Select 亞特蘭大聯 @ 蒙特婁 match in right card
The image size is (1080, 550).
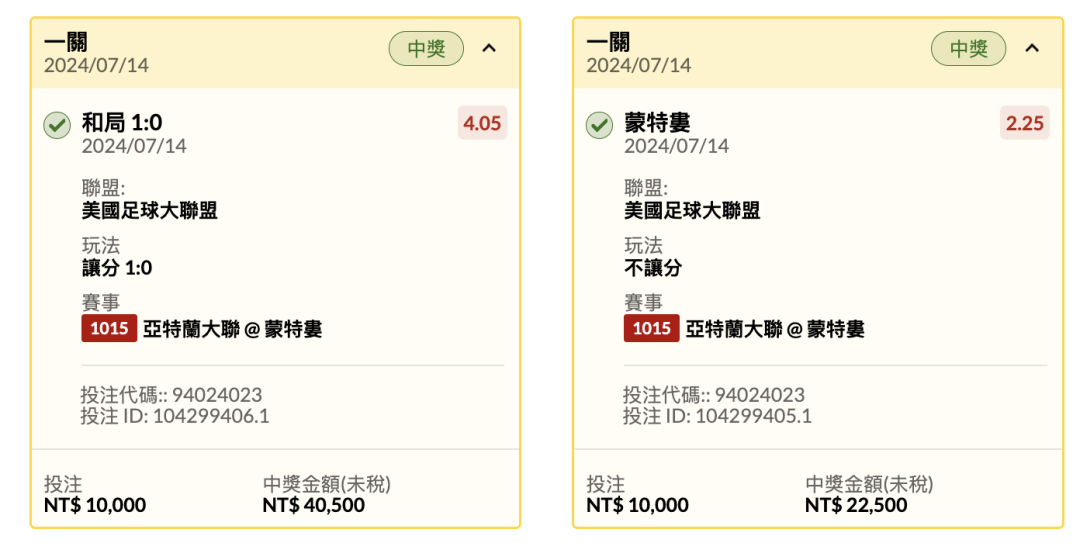775,329
